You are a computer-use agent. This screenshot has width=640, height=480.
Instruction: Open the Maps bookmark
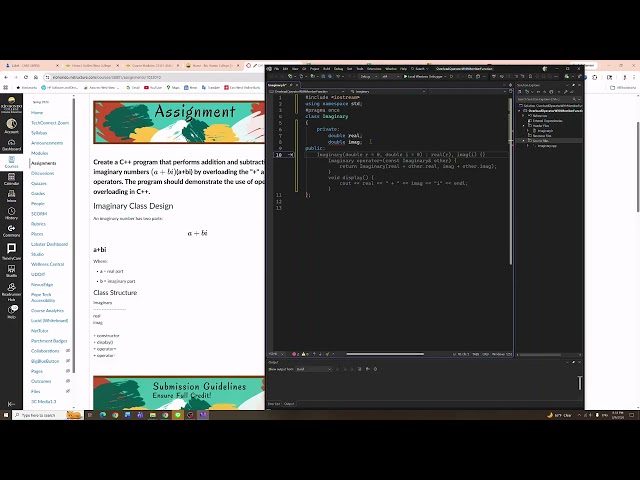pyautogui.click(x=173, y=87)
